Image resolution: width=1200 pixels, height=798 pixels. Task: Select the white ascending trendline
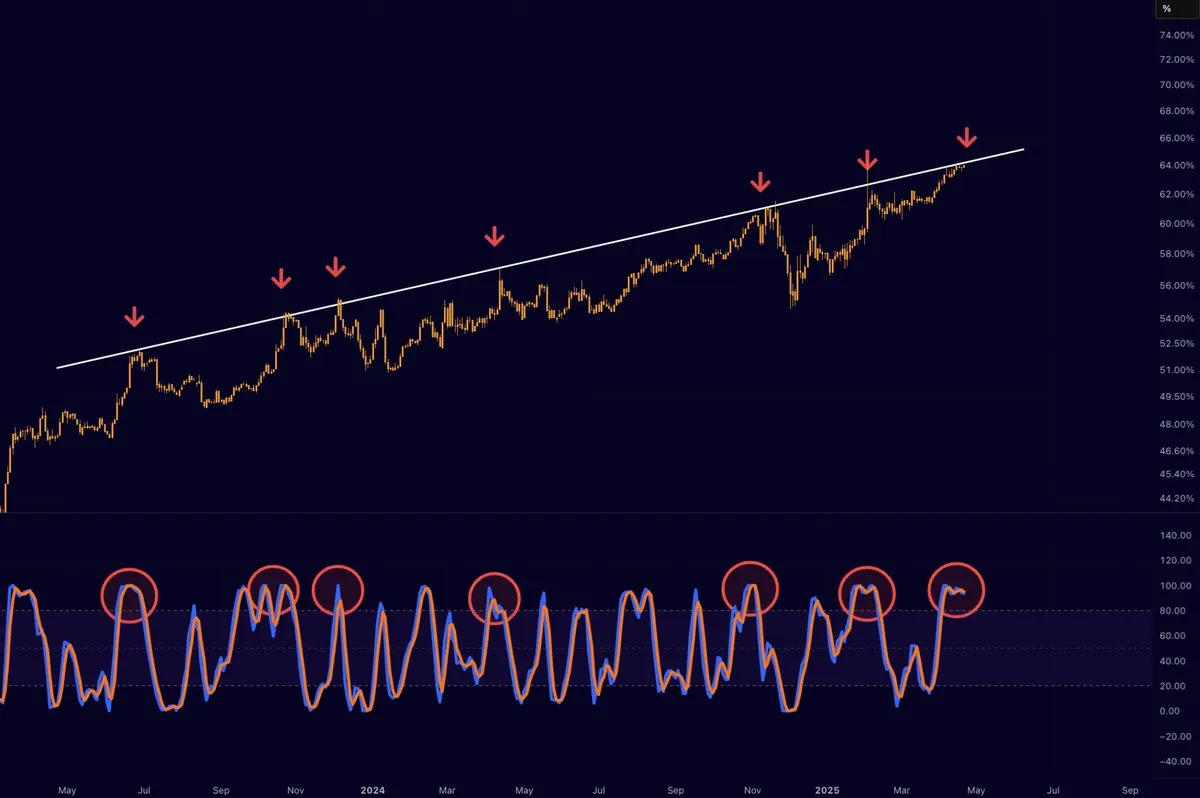540,259
